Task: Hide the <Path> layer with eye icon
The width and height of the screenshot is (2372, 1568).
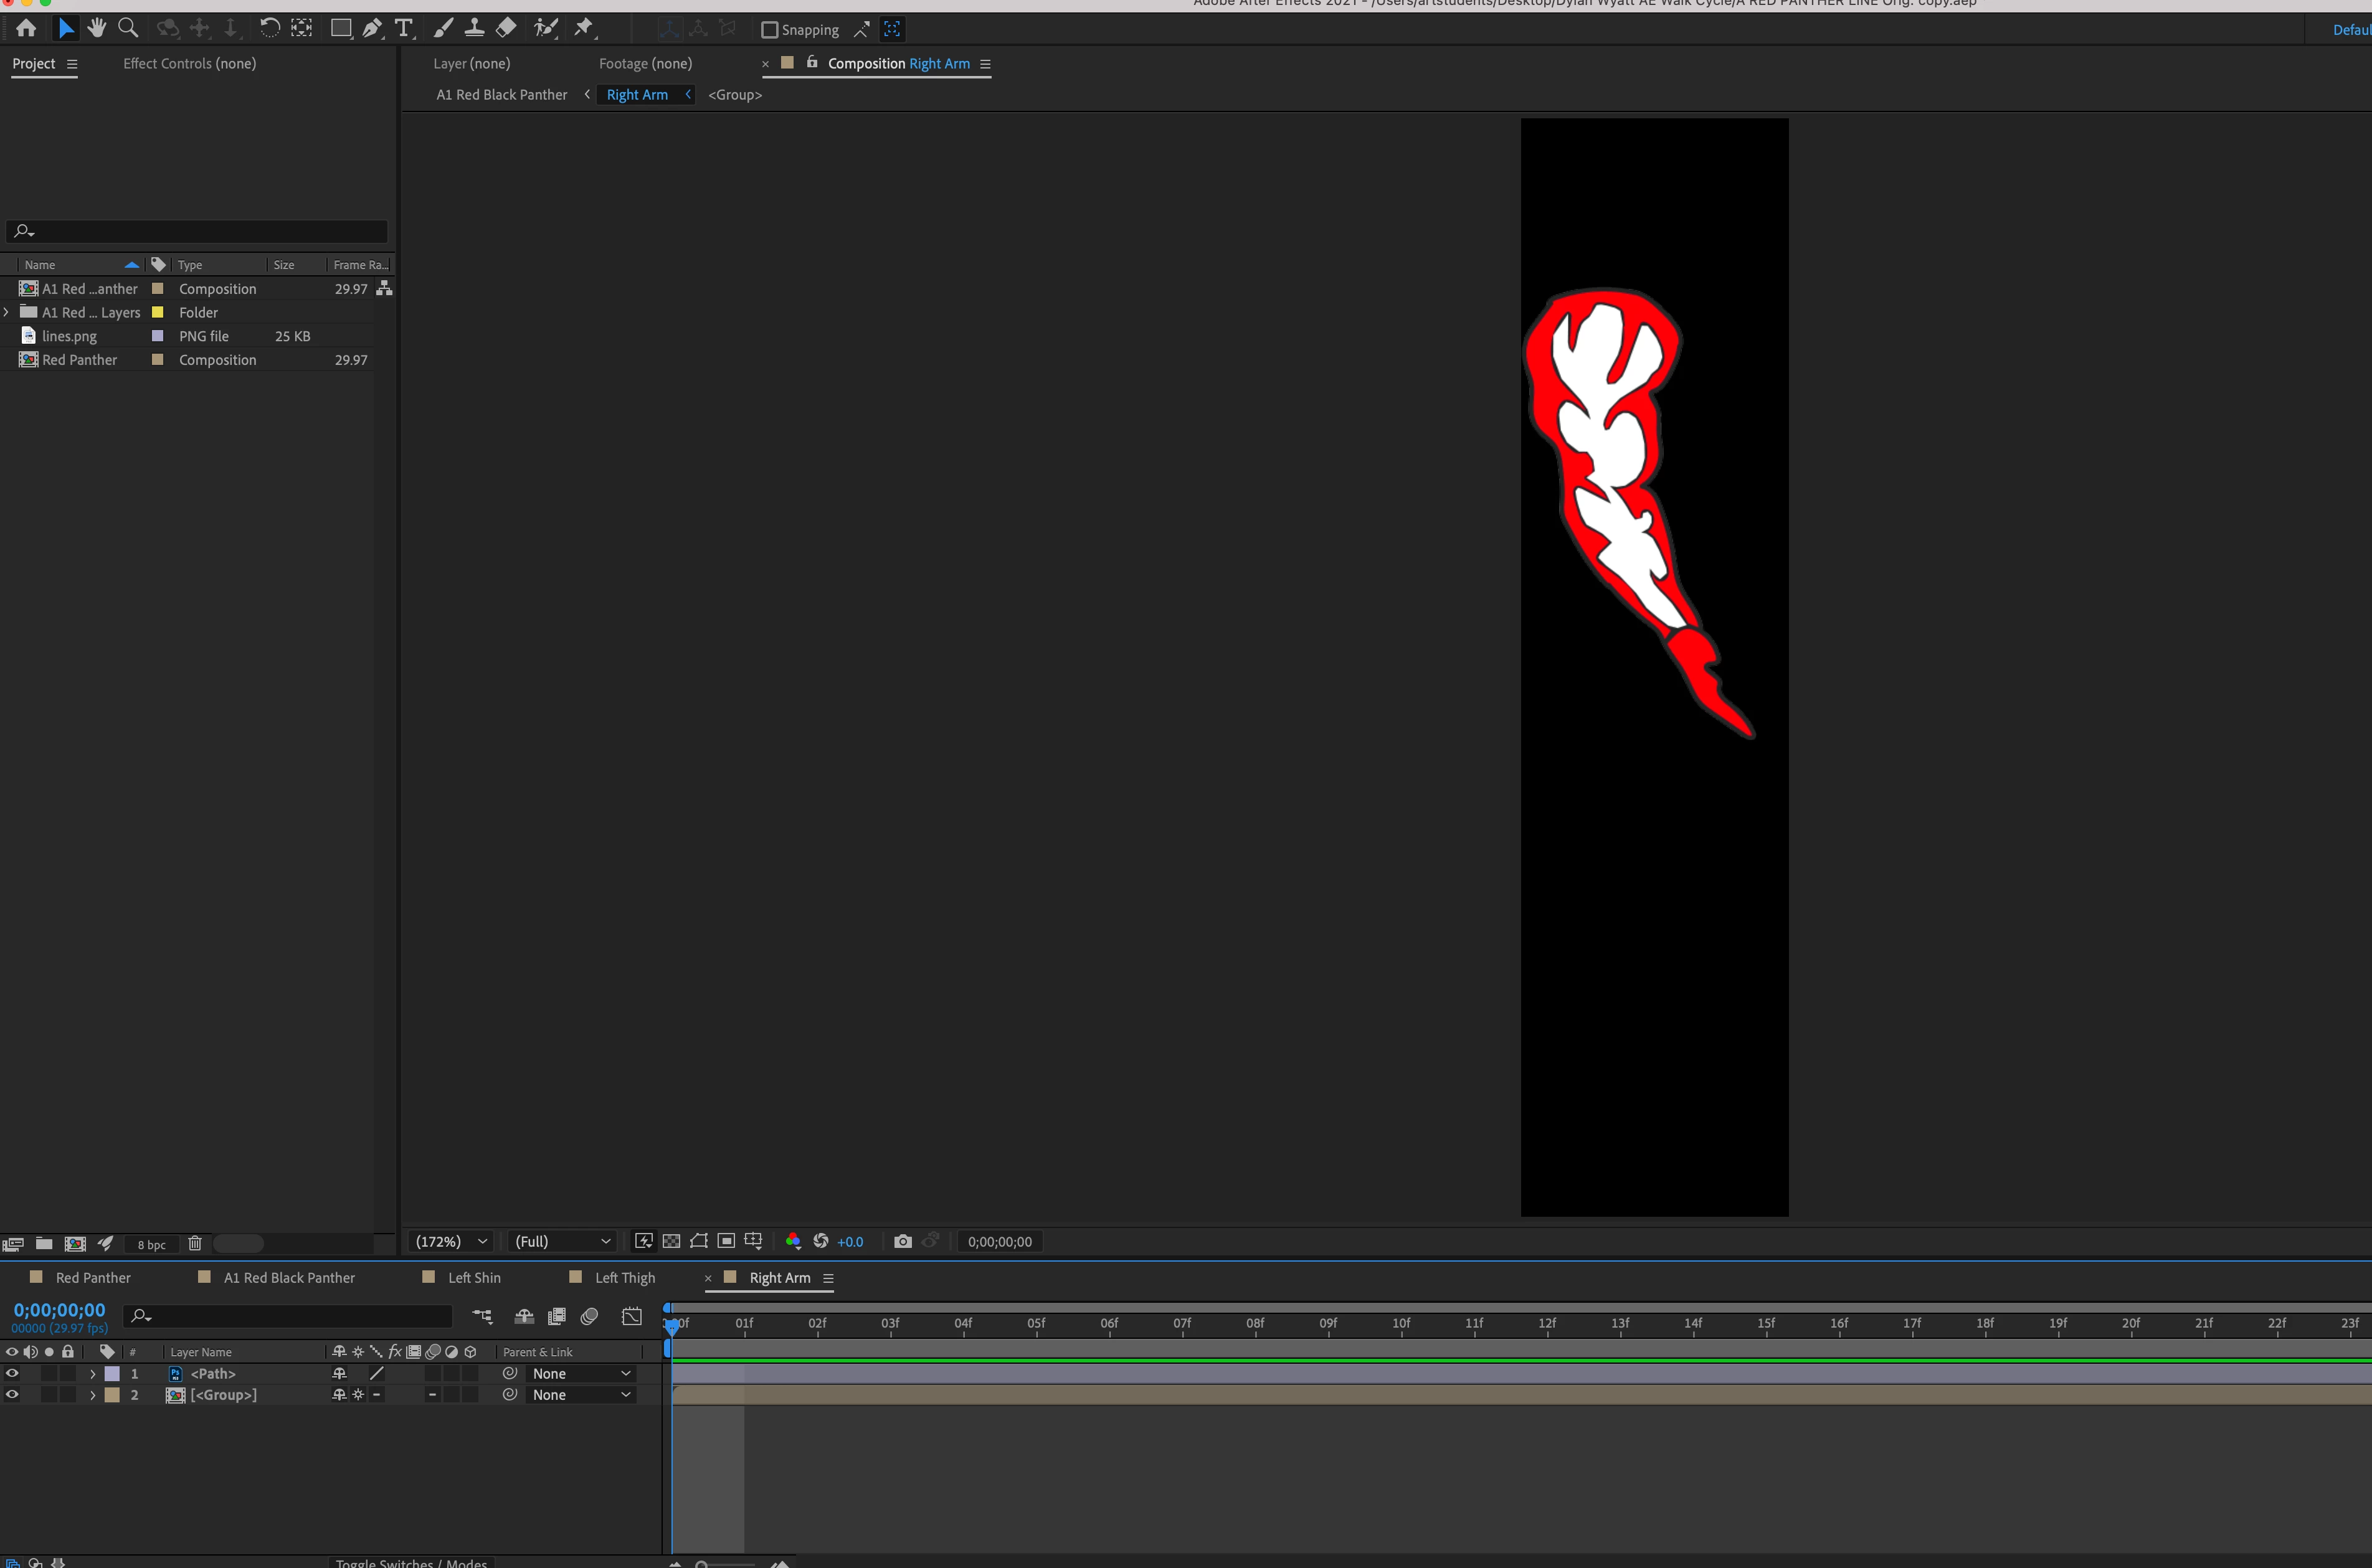Action: click(12, 1373)
